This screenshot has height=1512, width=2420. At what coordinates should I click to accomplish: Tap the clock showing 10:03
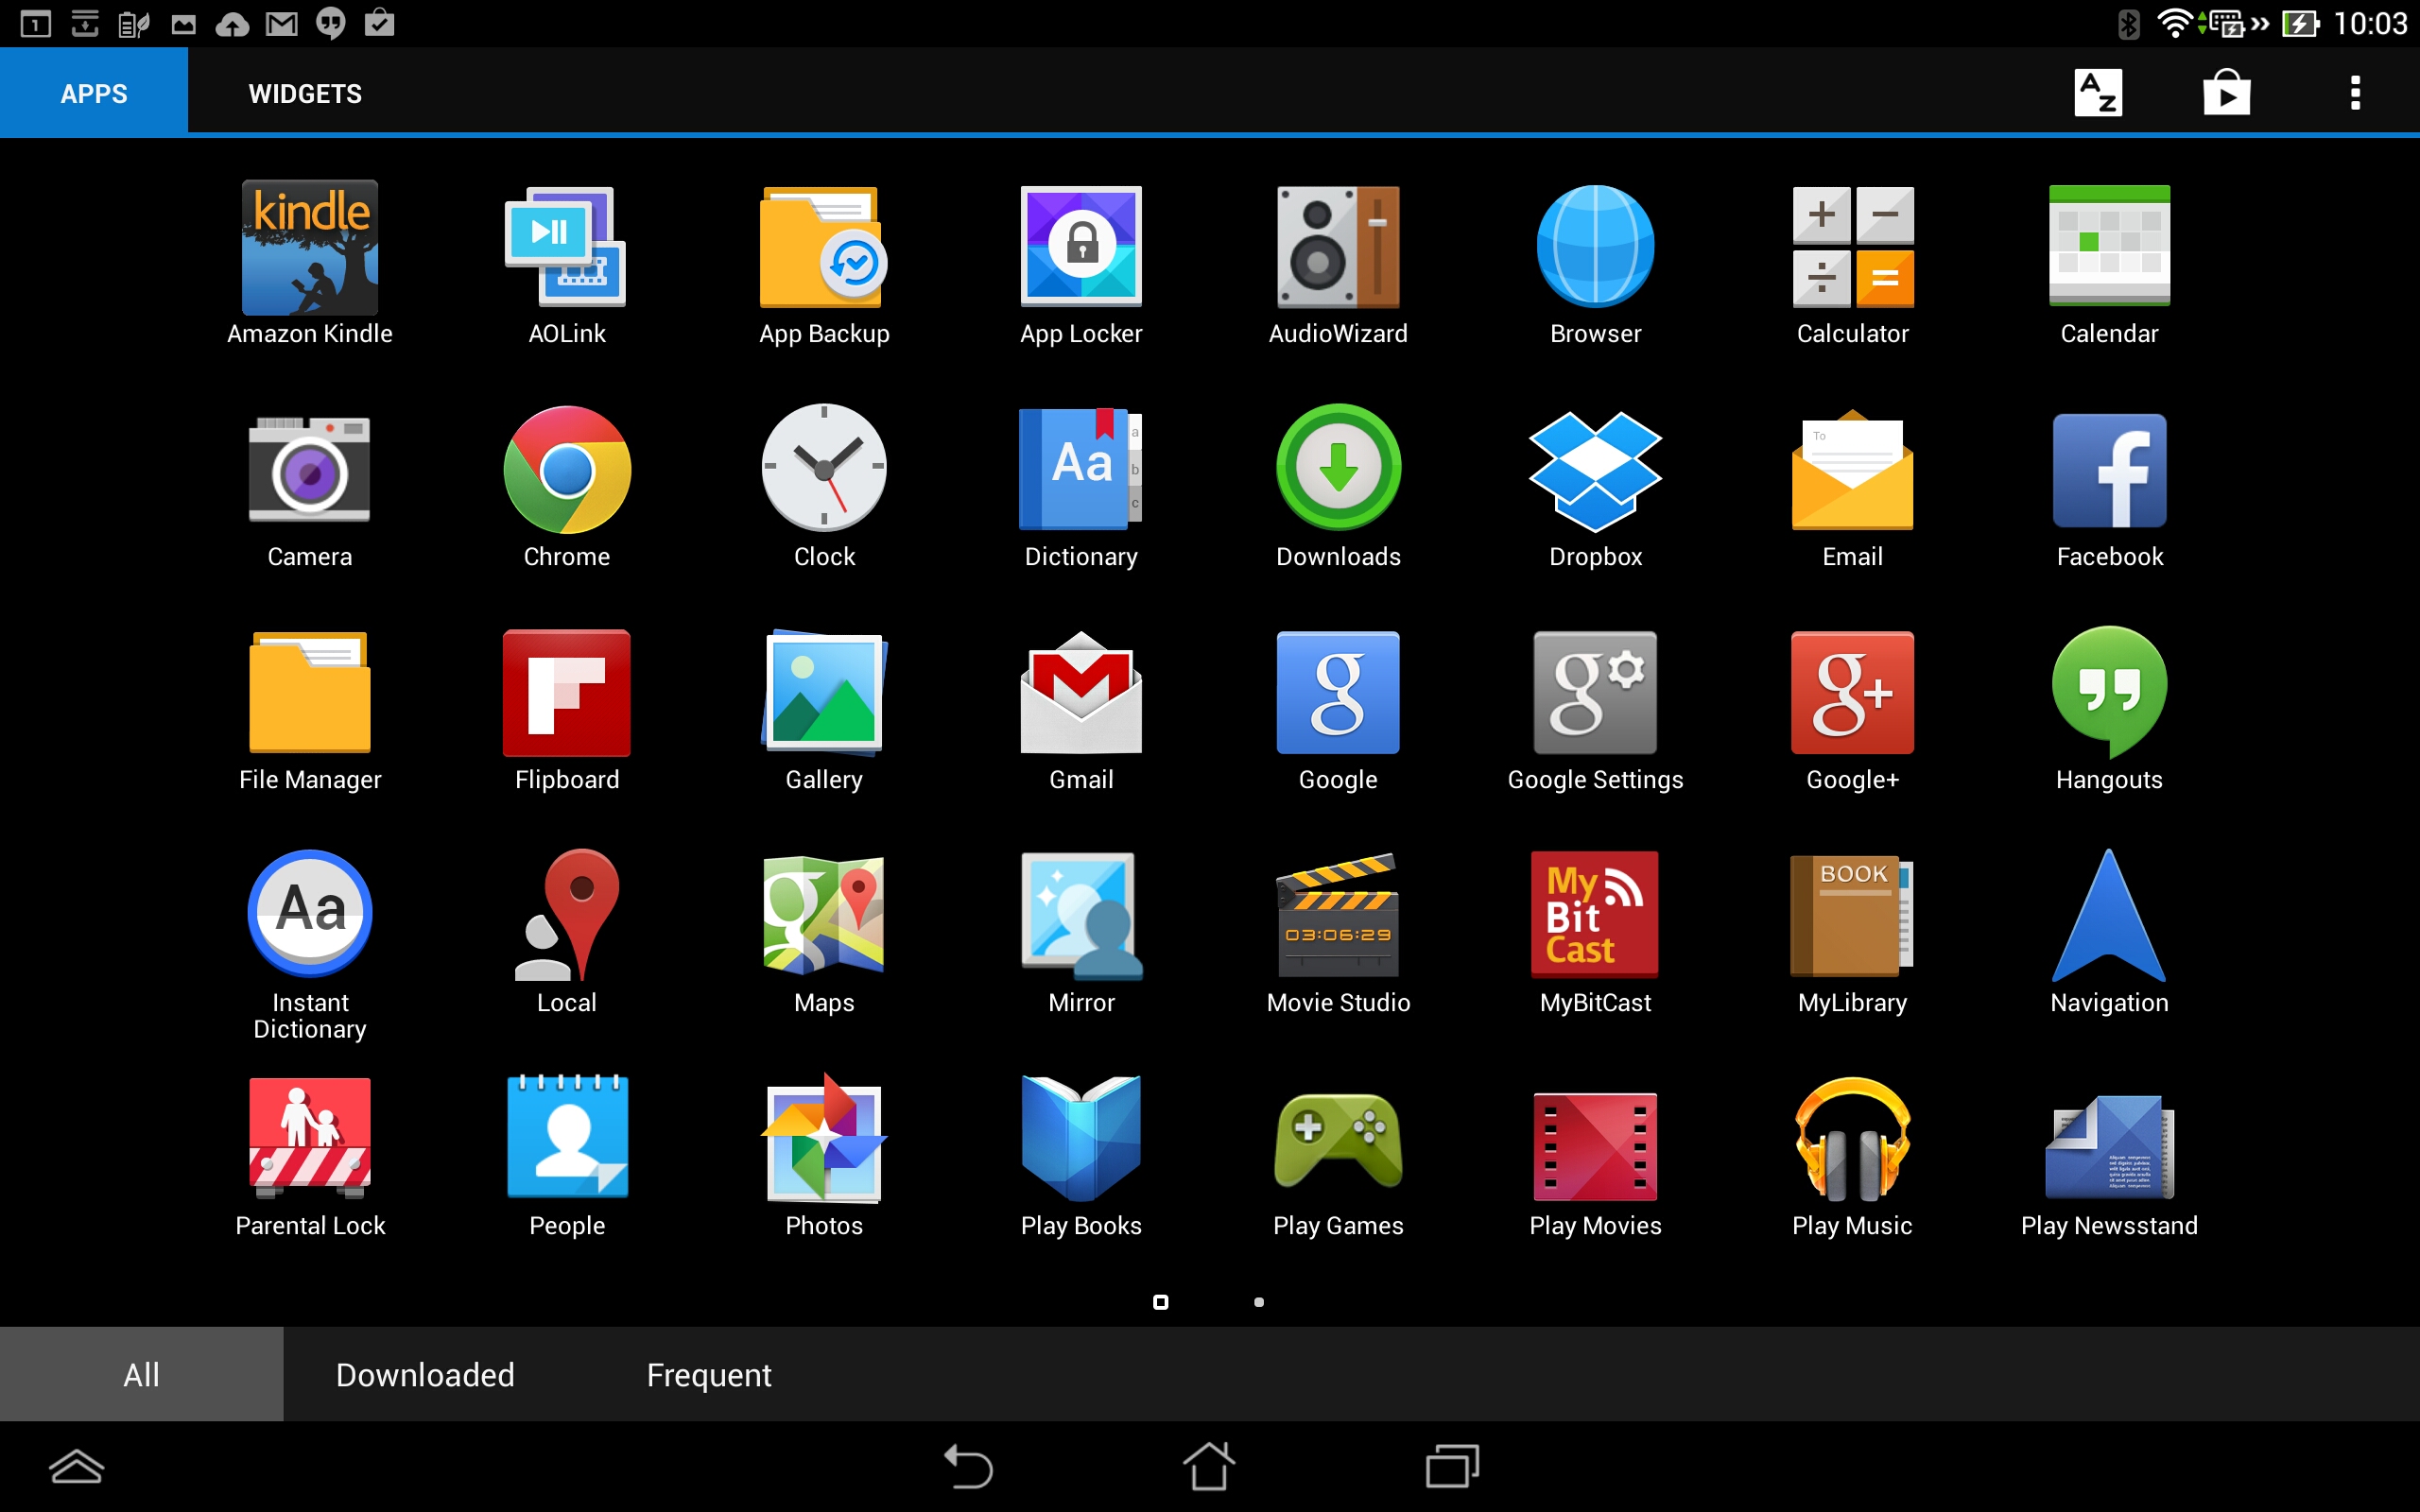pos(2369,23)
